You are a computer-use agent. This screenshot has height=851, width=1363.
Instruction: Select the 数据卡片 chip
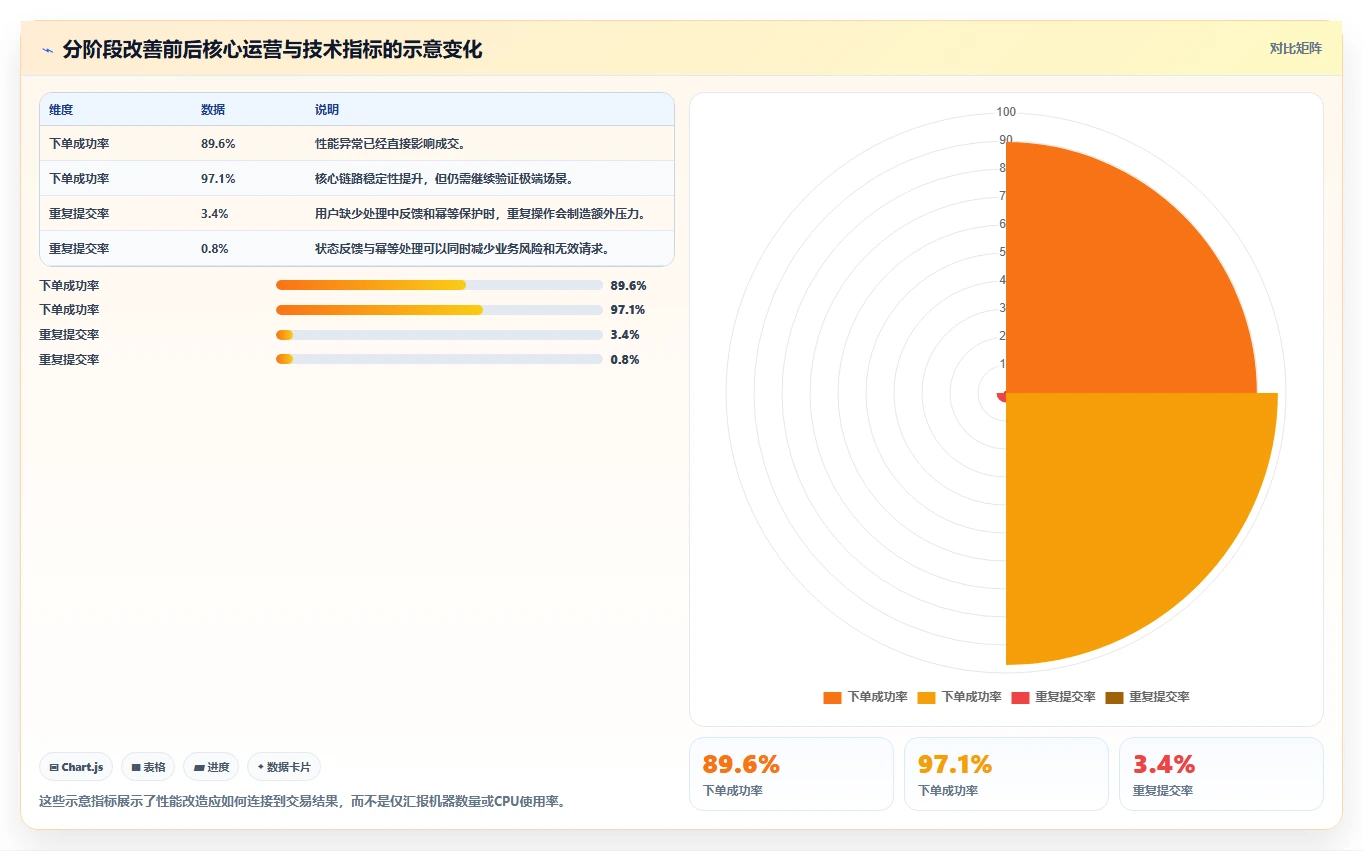284,767
